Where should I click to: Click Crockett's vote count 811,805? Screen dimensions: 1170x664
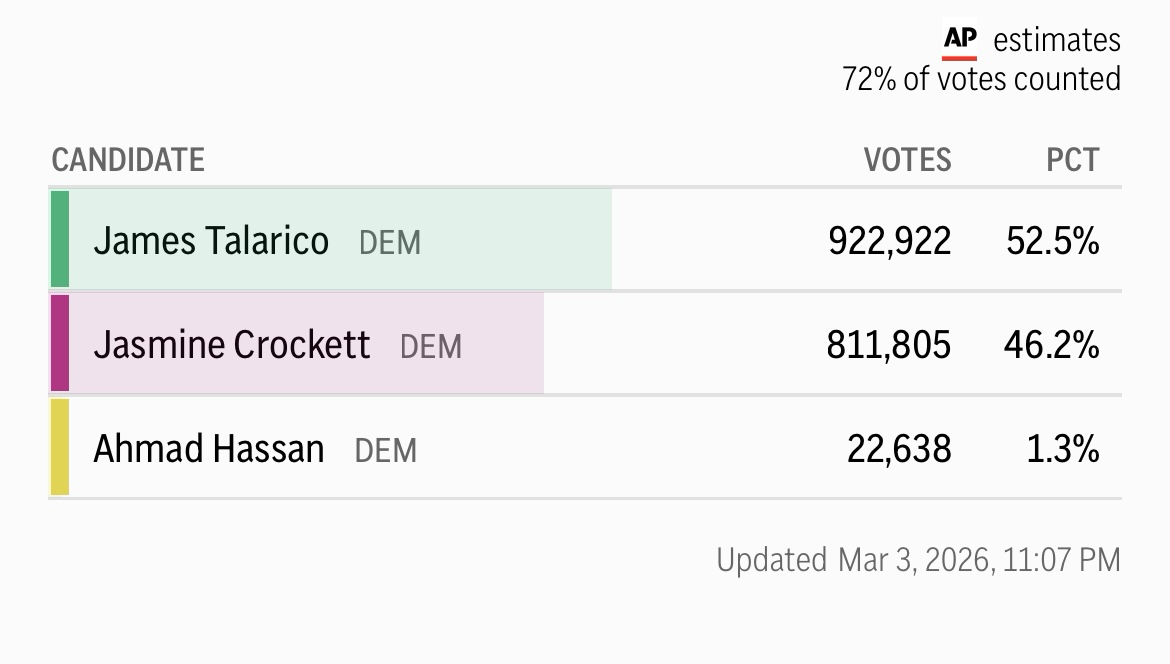(888, 345)
